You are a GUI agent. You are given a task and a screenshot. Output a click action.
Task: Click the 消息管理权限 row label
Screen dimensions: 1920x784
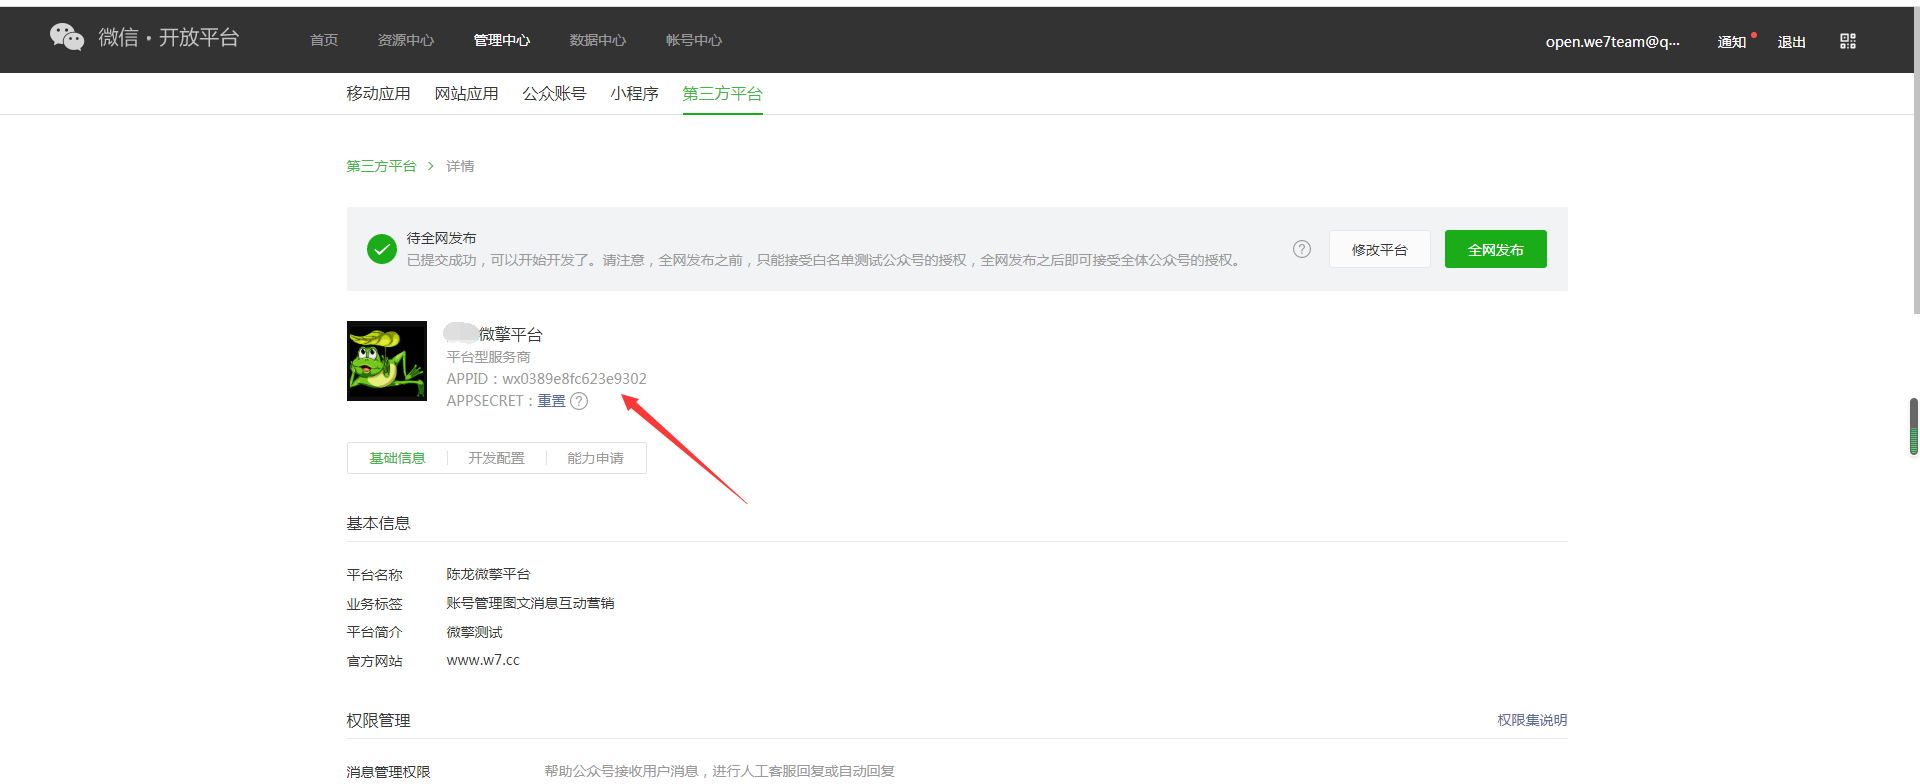pyautogui.click(x=388, y=771)
